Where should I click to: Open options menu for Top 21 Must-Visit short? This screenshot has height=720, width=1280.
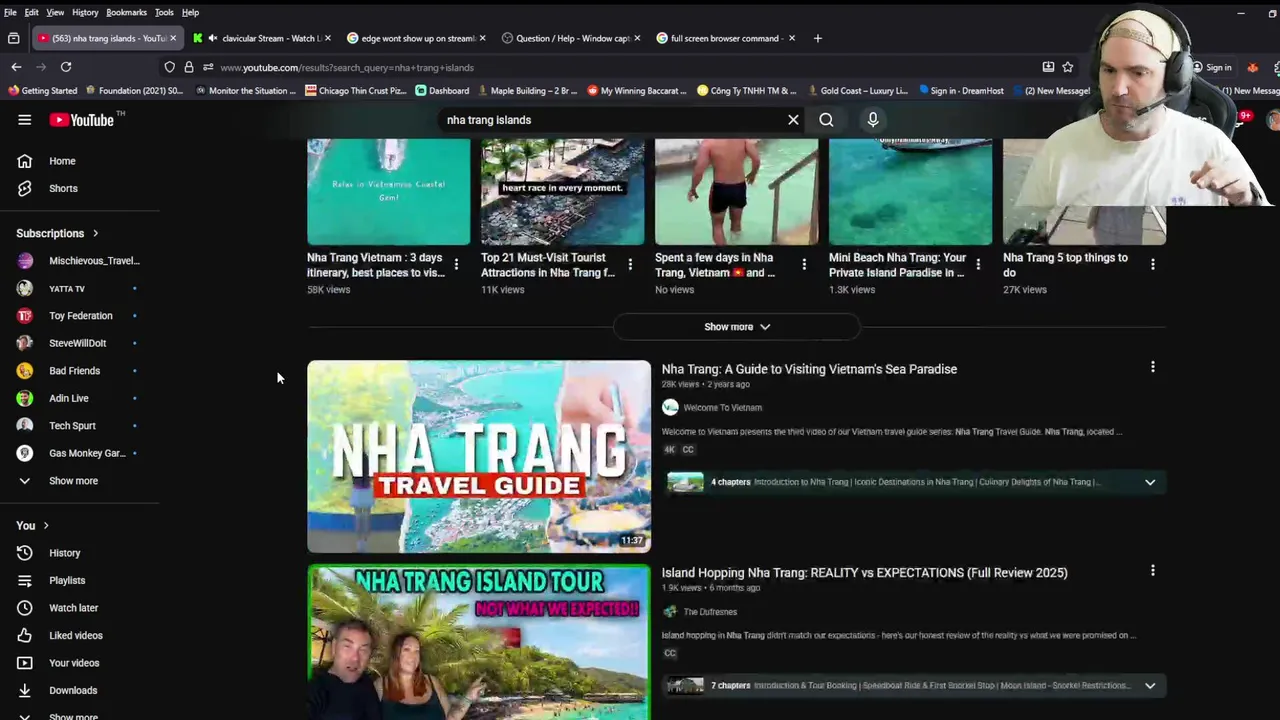(x=630, y=265)
